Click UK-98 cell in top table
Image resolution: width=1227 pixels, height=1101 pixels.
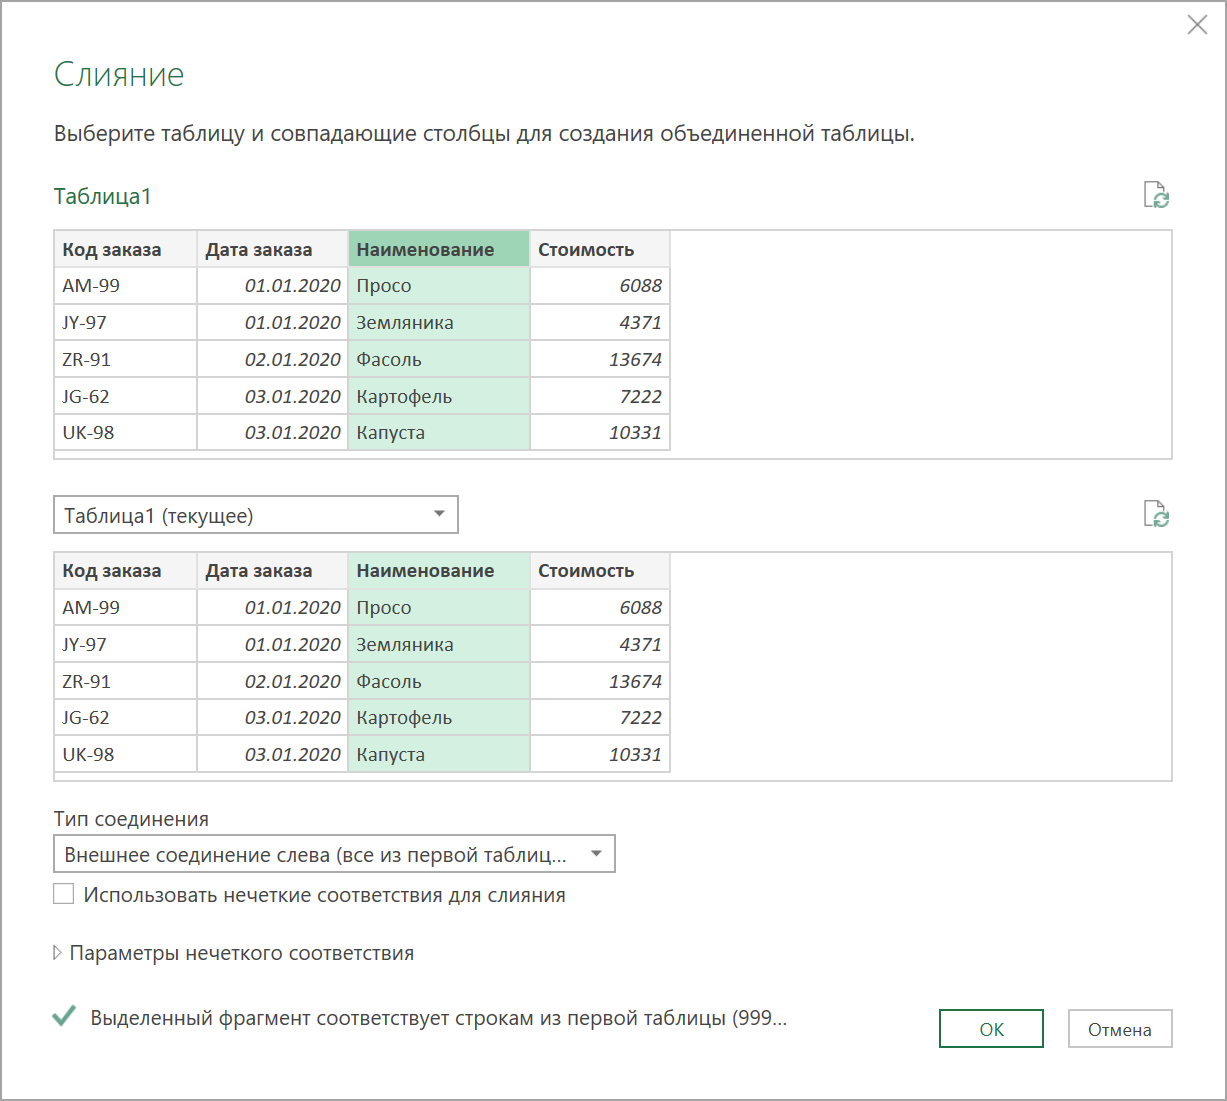(125, 433)
